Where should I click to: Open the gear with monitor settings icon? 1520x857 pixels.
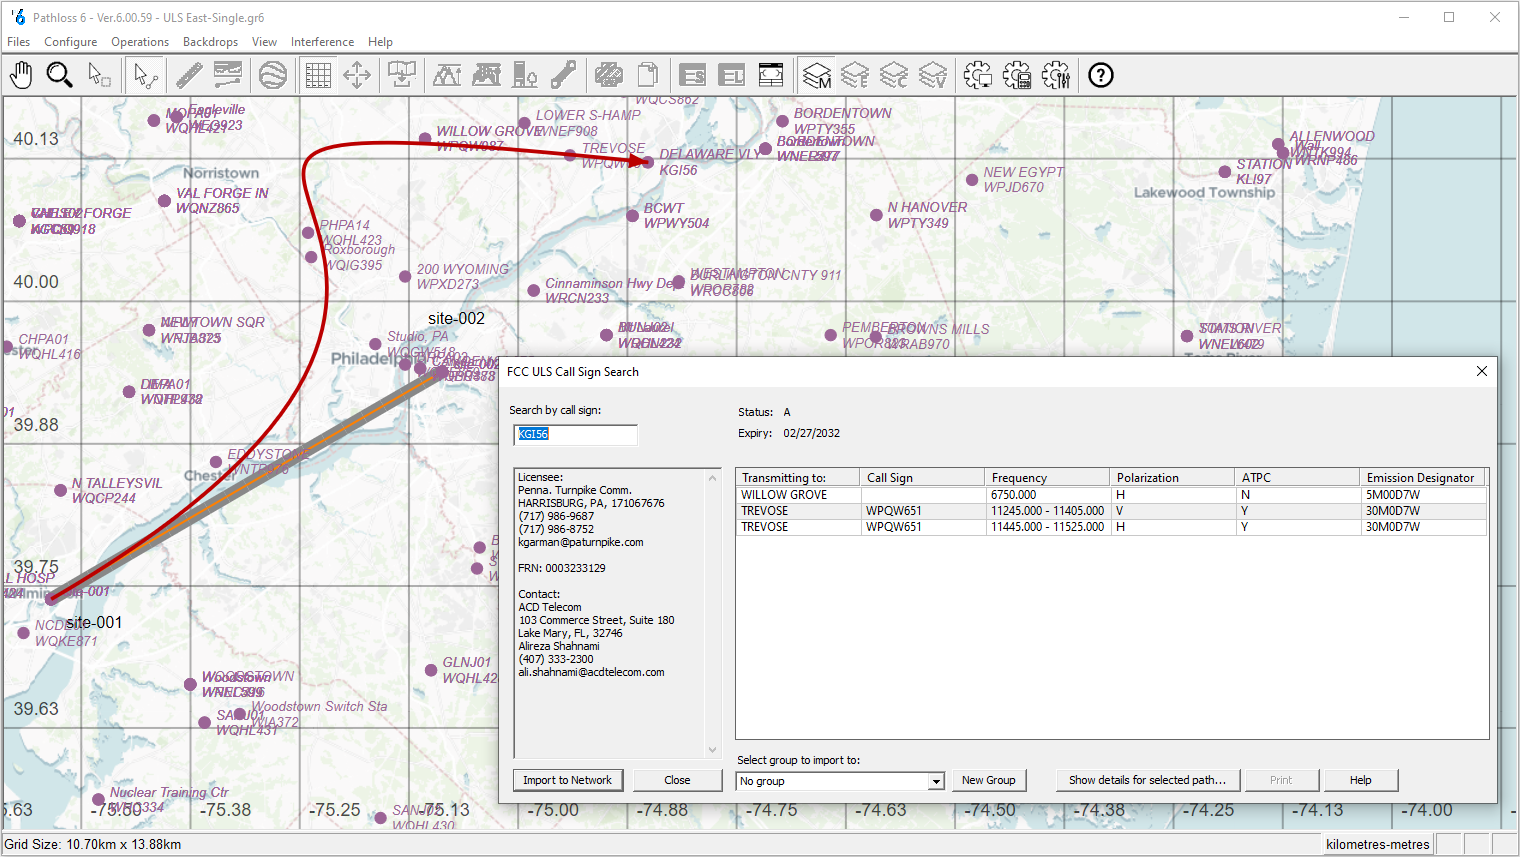[978, 75]
